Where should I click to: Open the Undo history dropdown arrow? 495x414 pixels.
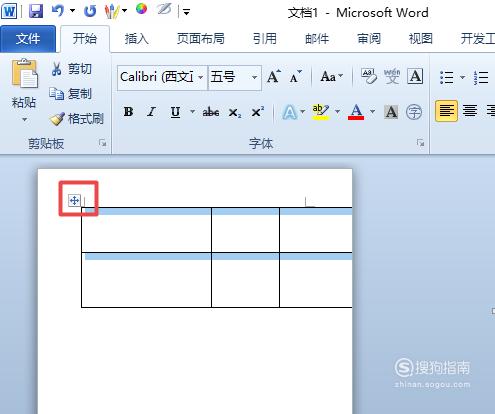tap(72, 11)
